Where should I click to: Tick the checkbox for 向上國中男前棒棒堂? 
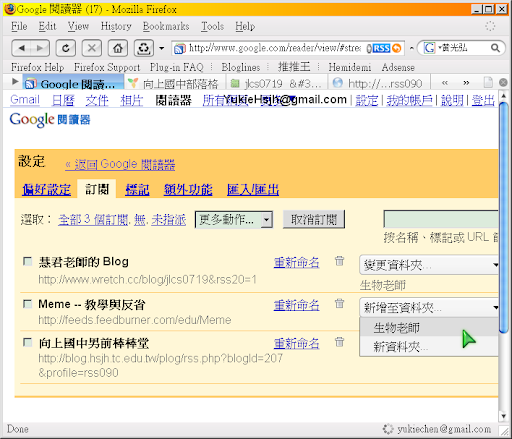27,343
